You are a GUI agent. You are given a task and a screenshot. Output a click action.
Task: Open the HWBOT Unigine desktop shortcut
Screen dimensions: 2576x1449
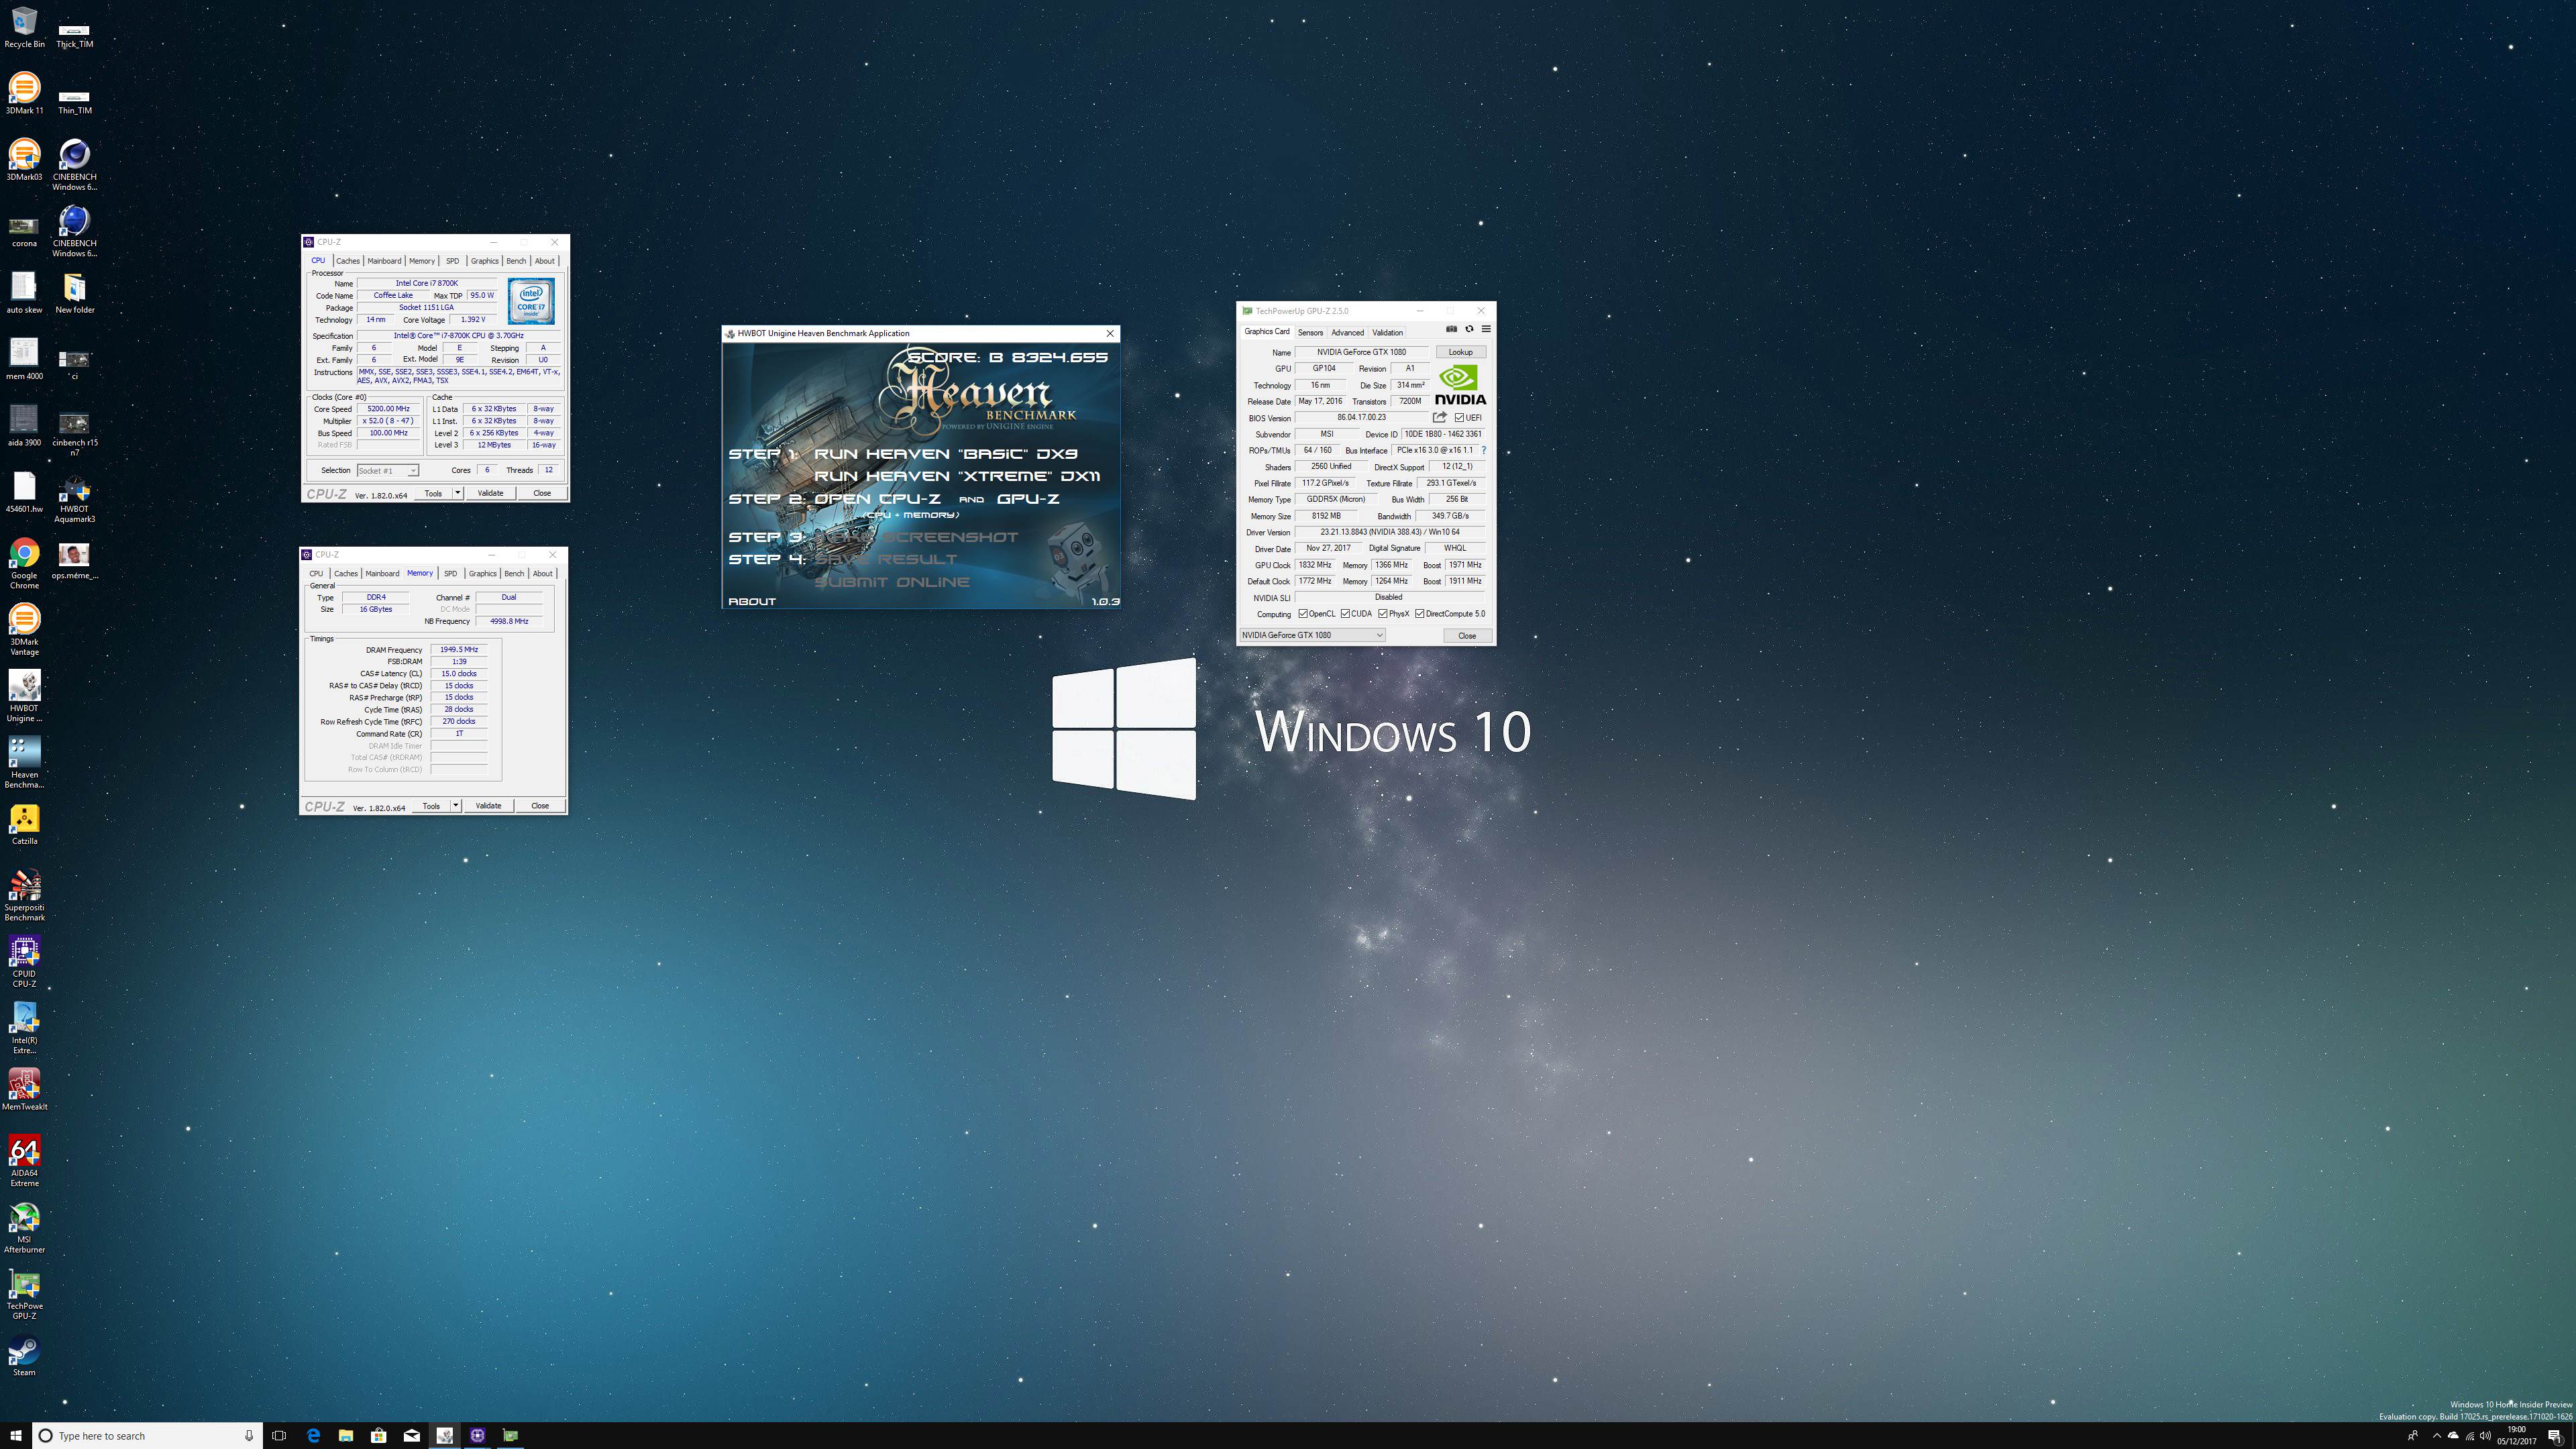[24, 696]
